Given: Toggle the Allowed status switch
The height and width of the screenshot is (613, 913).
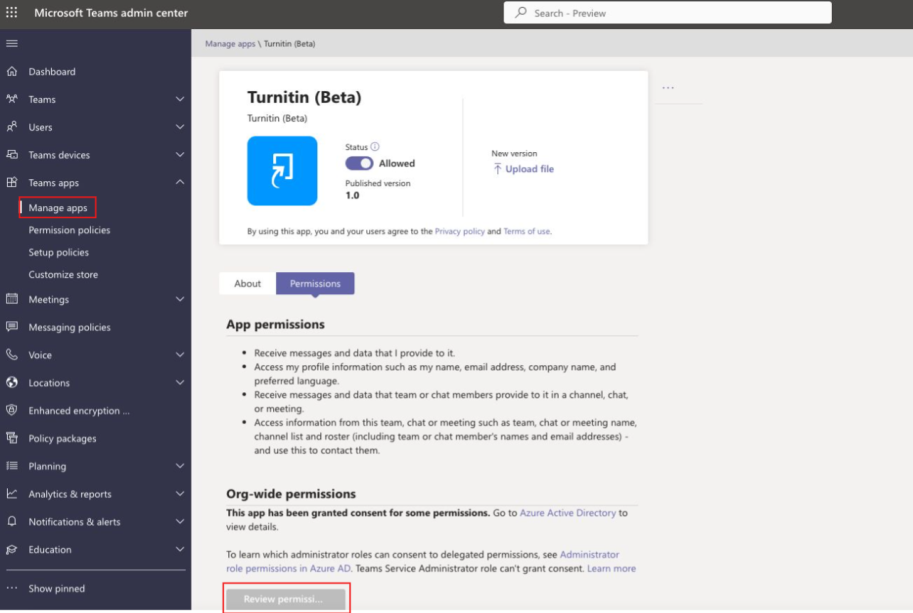Looking at the screenshot, I should pos(359,164).
